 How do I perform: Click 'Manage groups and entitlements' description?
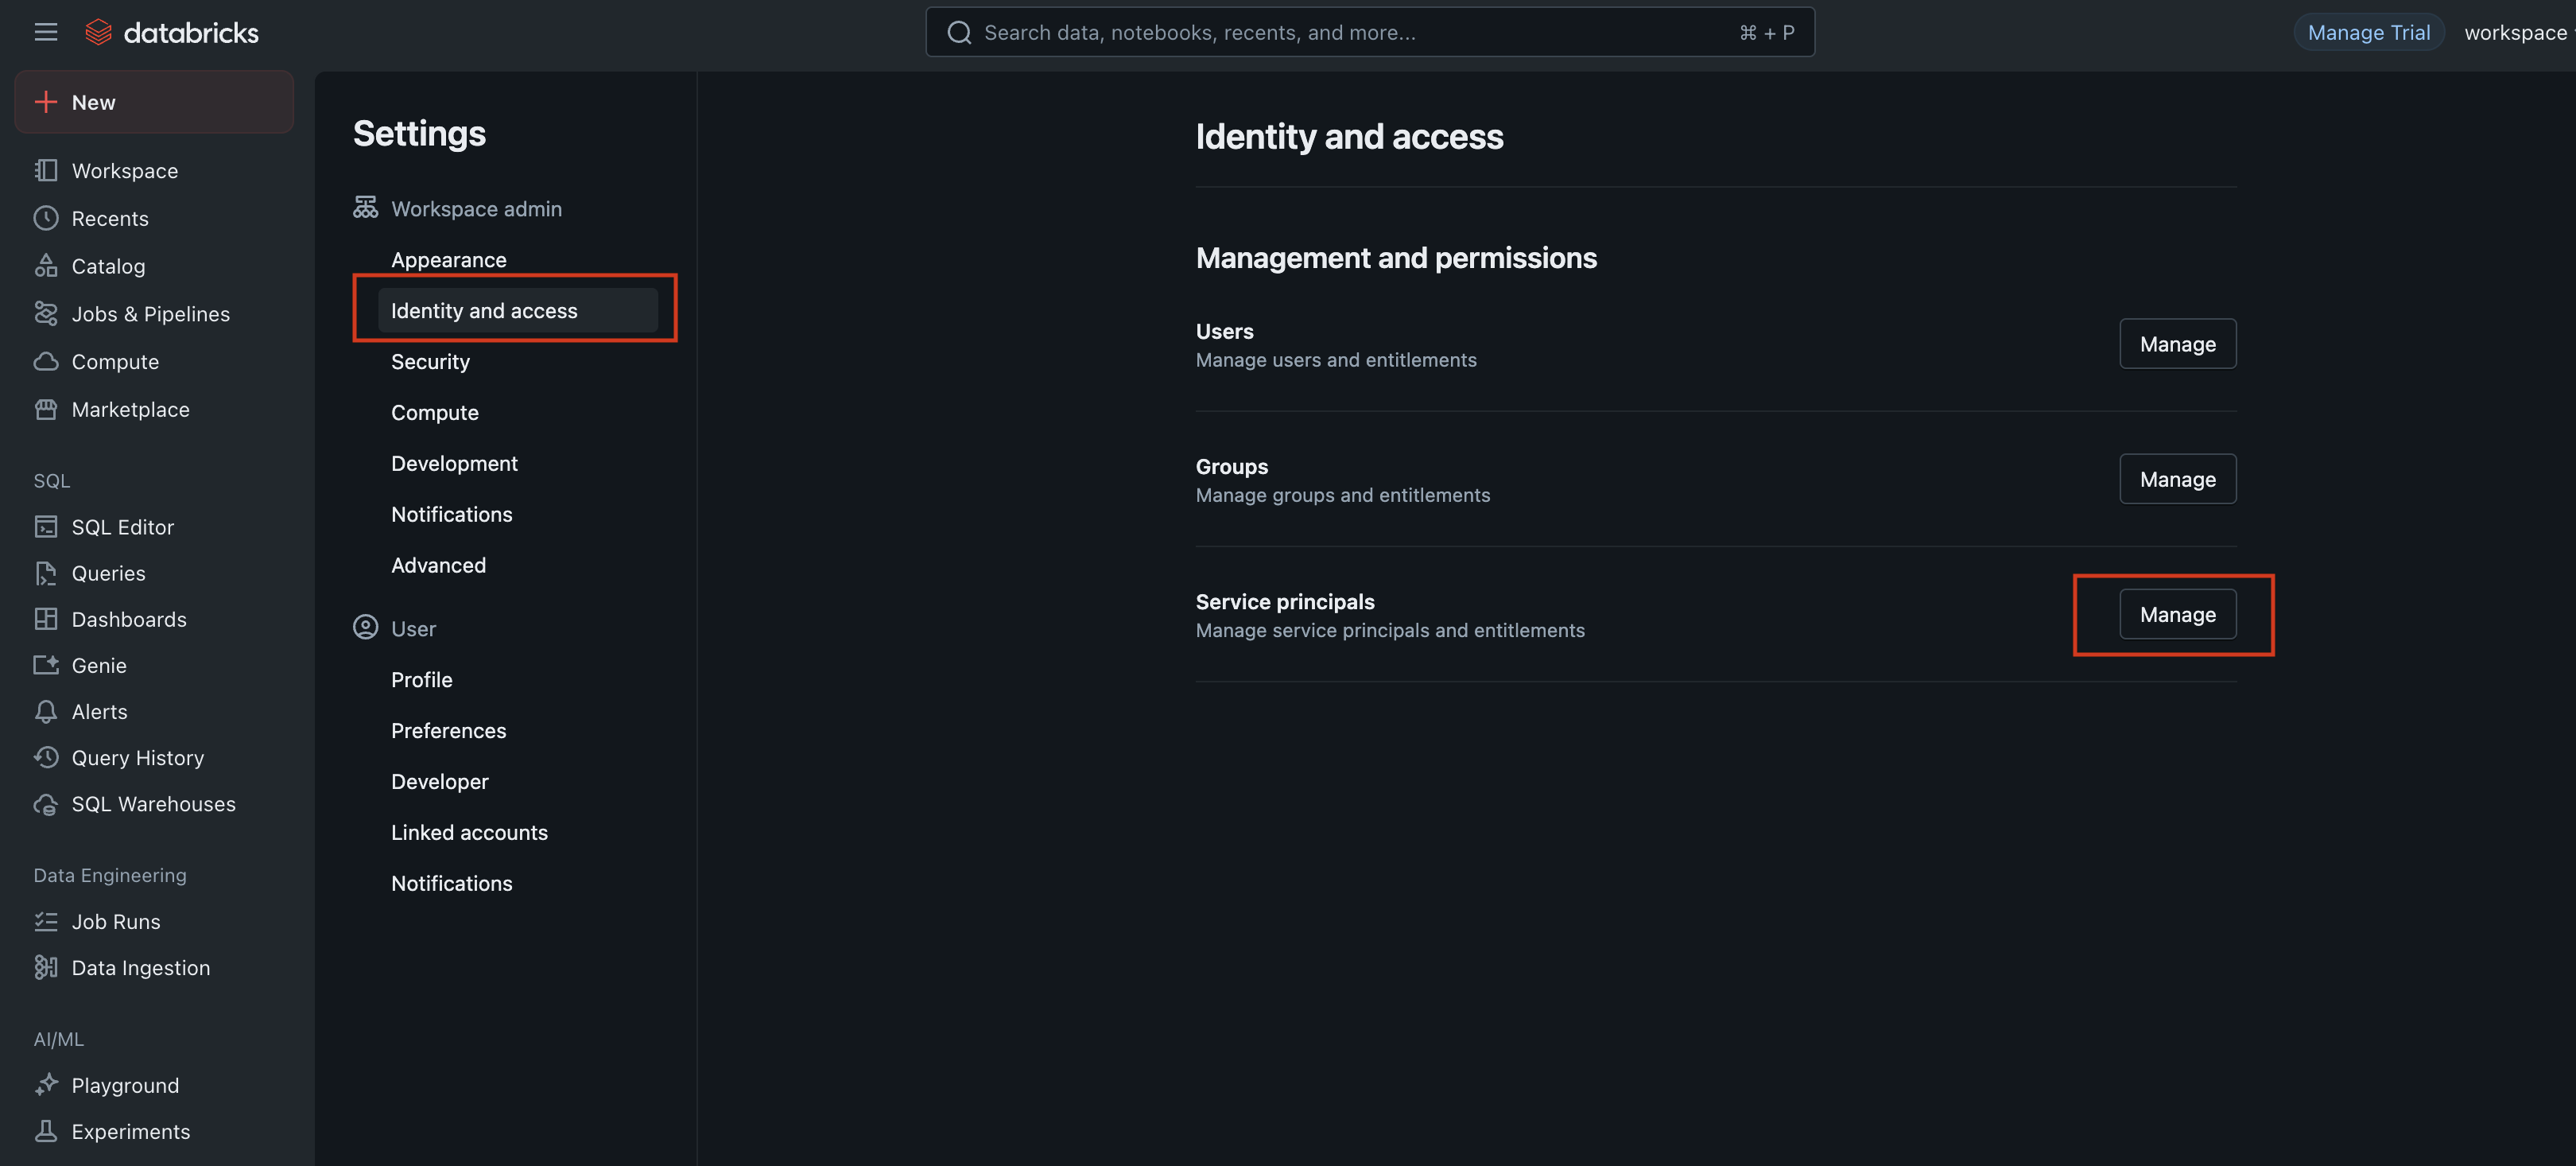(x=1342, y=495)
